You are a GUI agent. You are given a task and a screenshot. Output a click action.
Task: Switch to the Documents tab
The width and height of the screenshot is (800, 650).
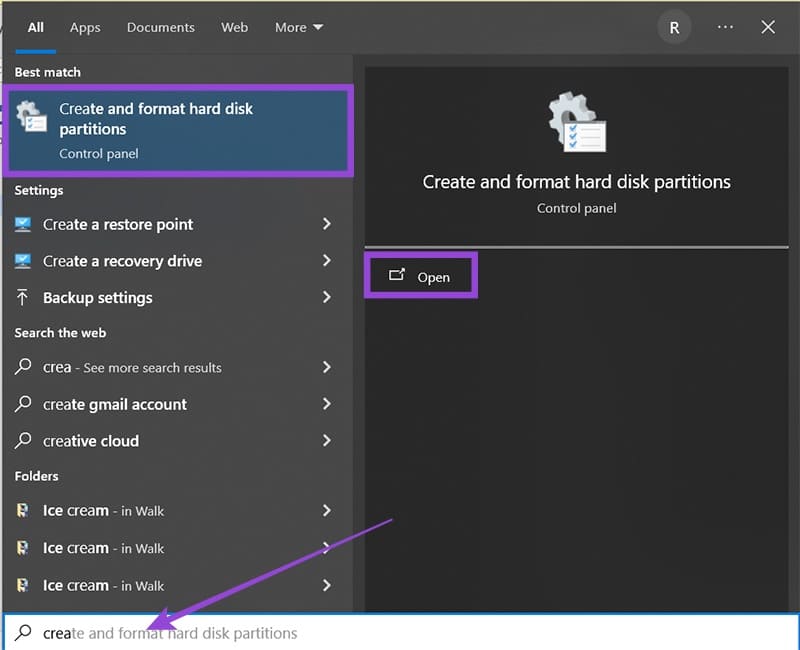[161, 28]
